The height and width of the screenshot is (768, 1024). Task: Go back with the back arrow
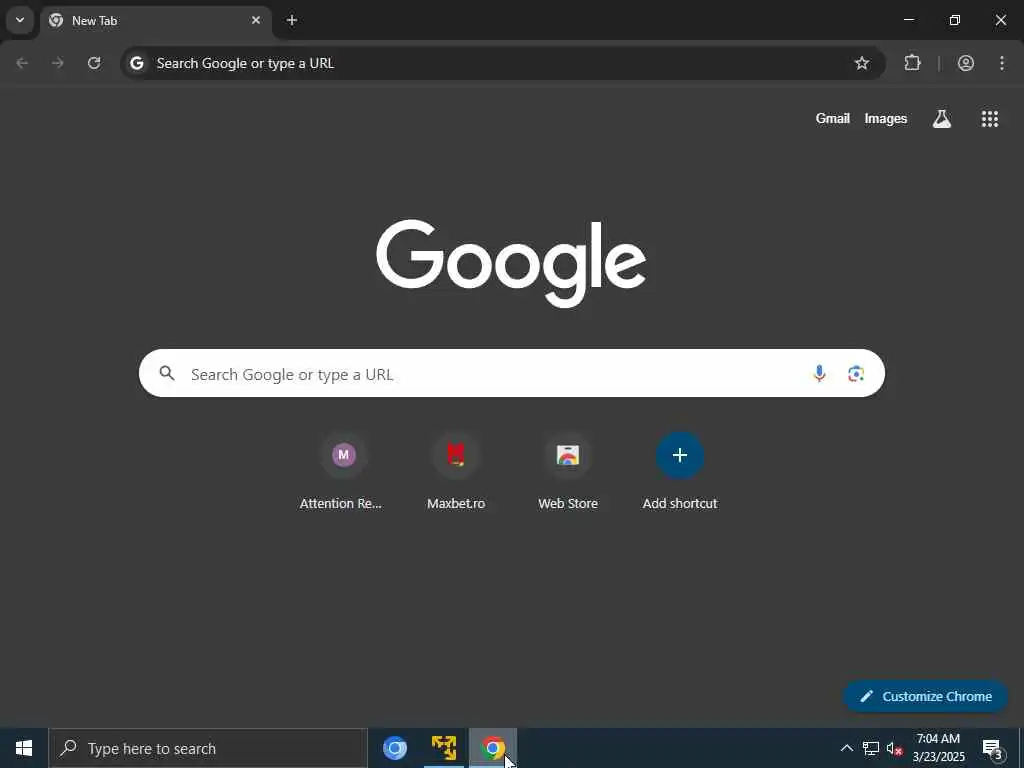(x=22, y=63)
